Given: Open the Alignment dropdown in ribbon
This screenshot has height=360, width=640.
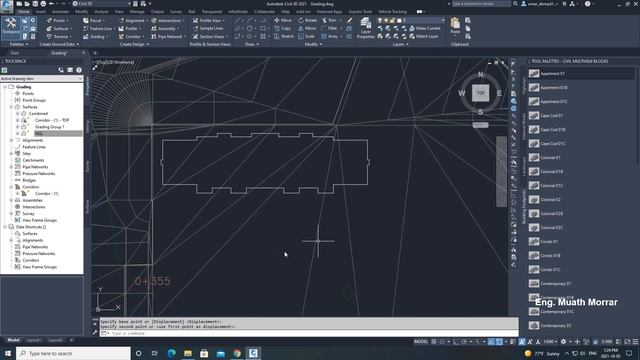Looking at the screenshot, I should point(133,20).
